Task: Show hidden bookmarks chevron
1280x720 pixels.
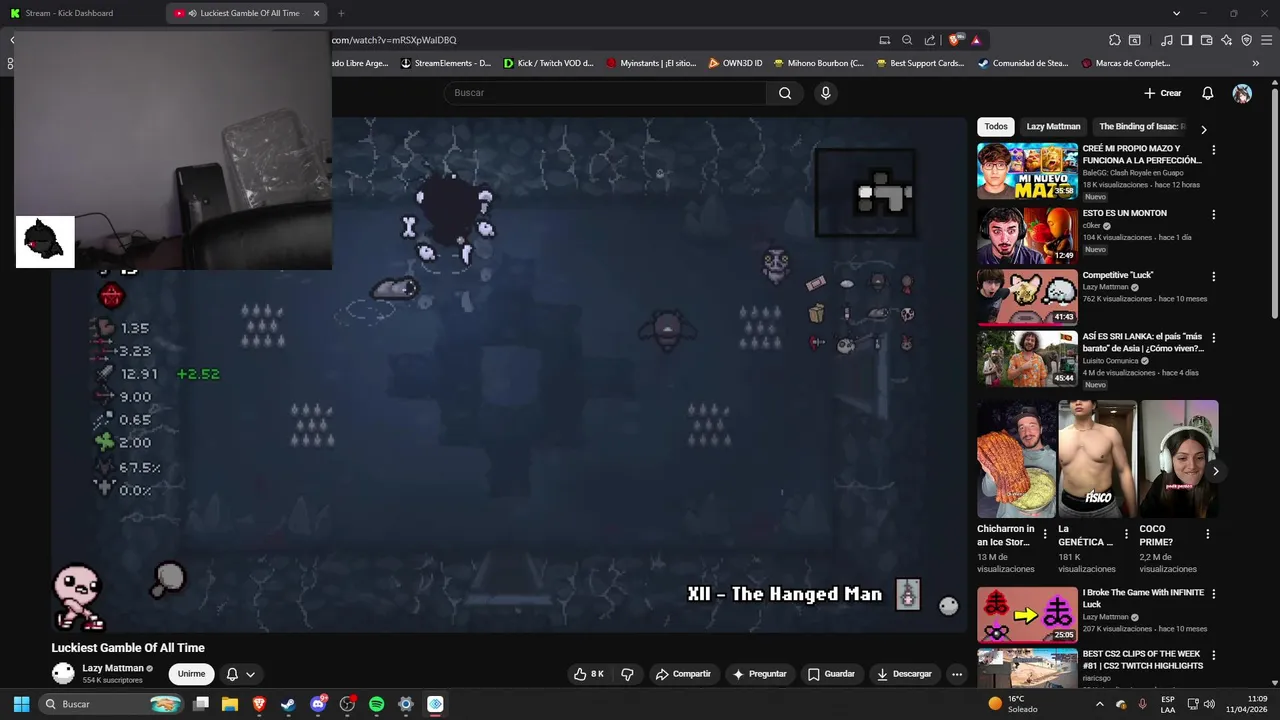Action: [1256, 63]
